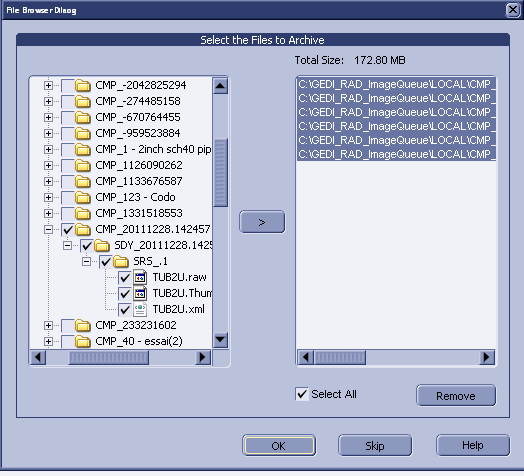The width and height of the screenshot is (524, 476).
Task: Click the CMP_-2042825294 folder icon
Action: click(83, 85)
